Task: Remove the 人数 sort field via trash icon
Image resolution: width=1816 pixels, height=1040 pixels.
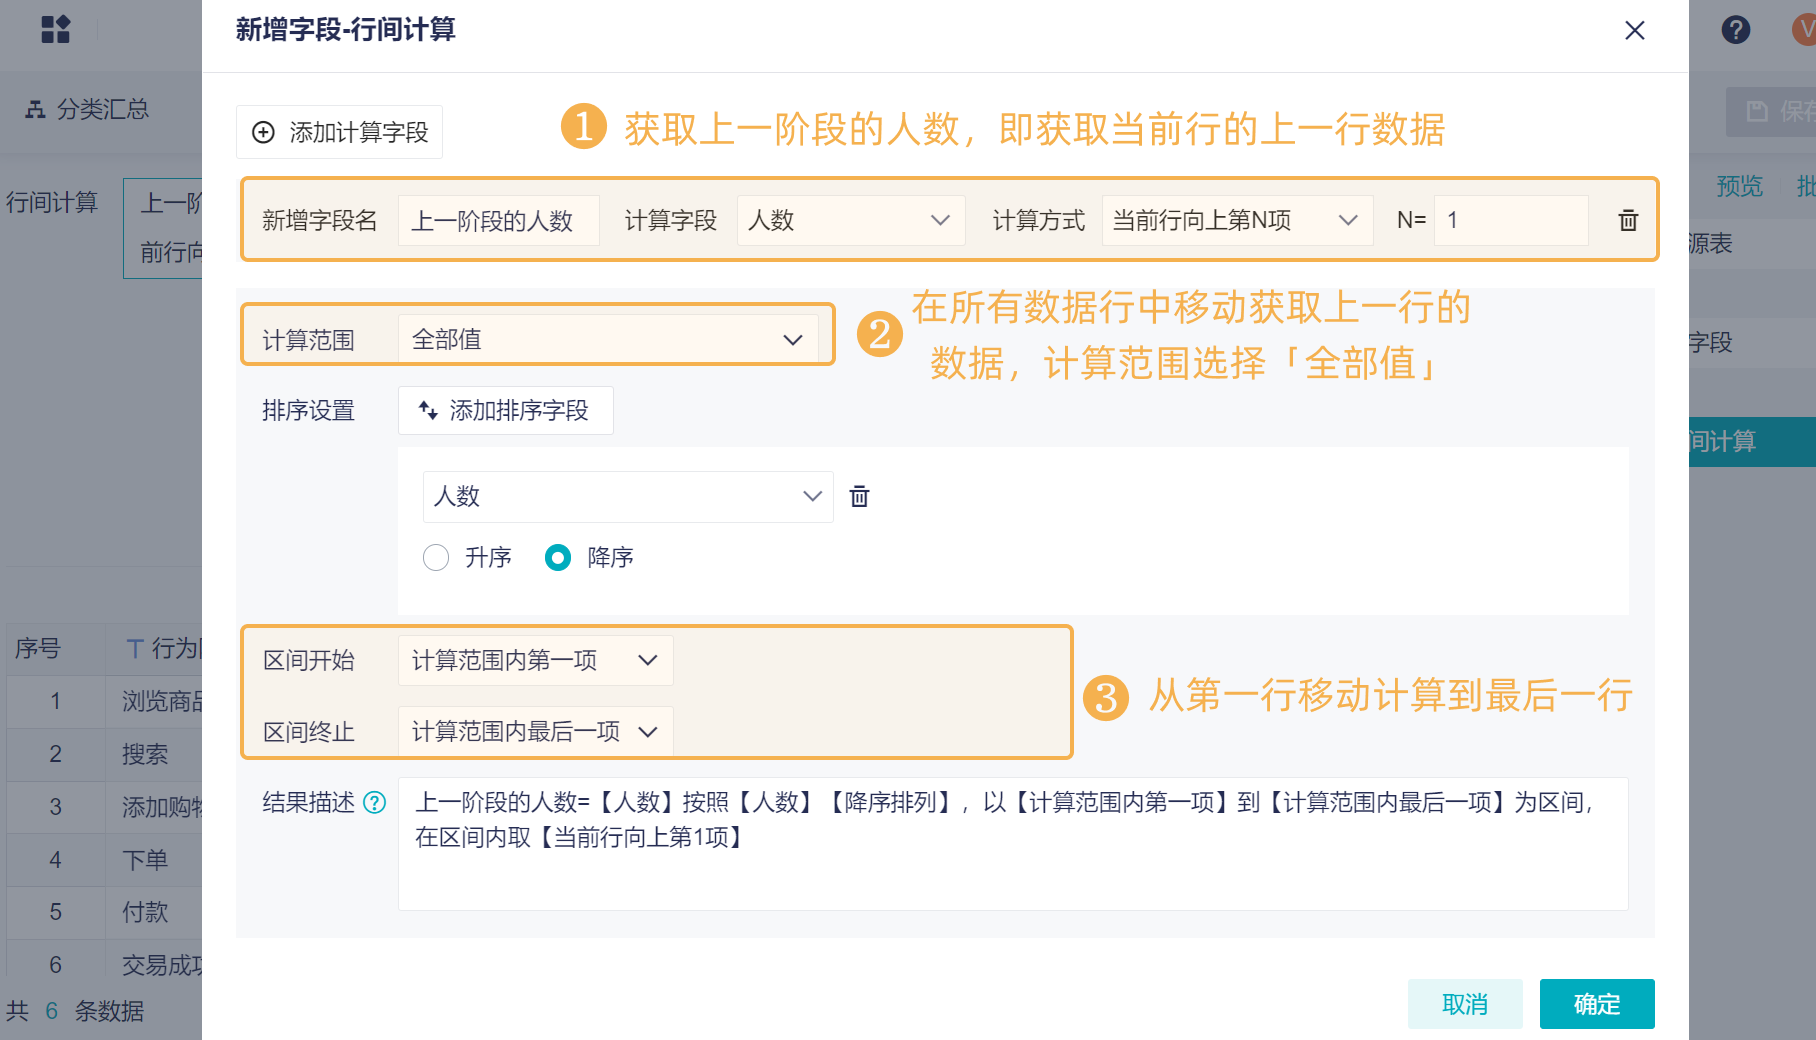Action: coord(859,497)
